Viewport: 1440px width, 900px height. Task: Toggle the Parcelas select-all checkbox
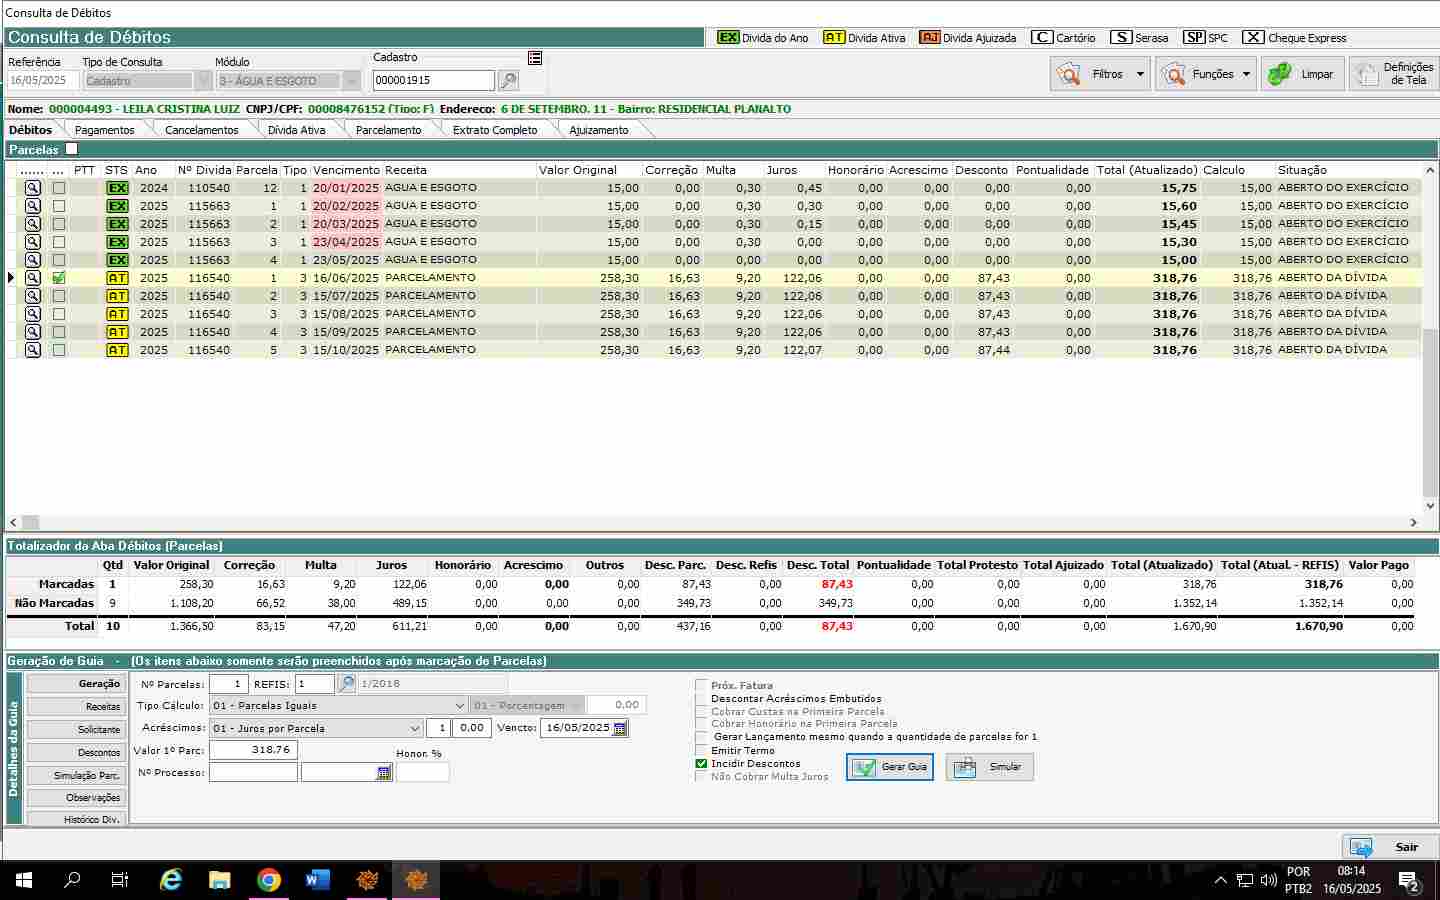point(71,149)
